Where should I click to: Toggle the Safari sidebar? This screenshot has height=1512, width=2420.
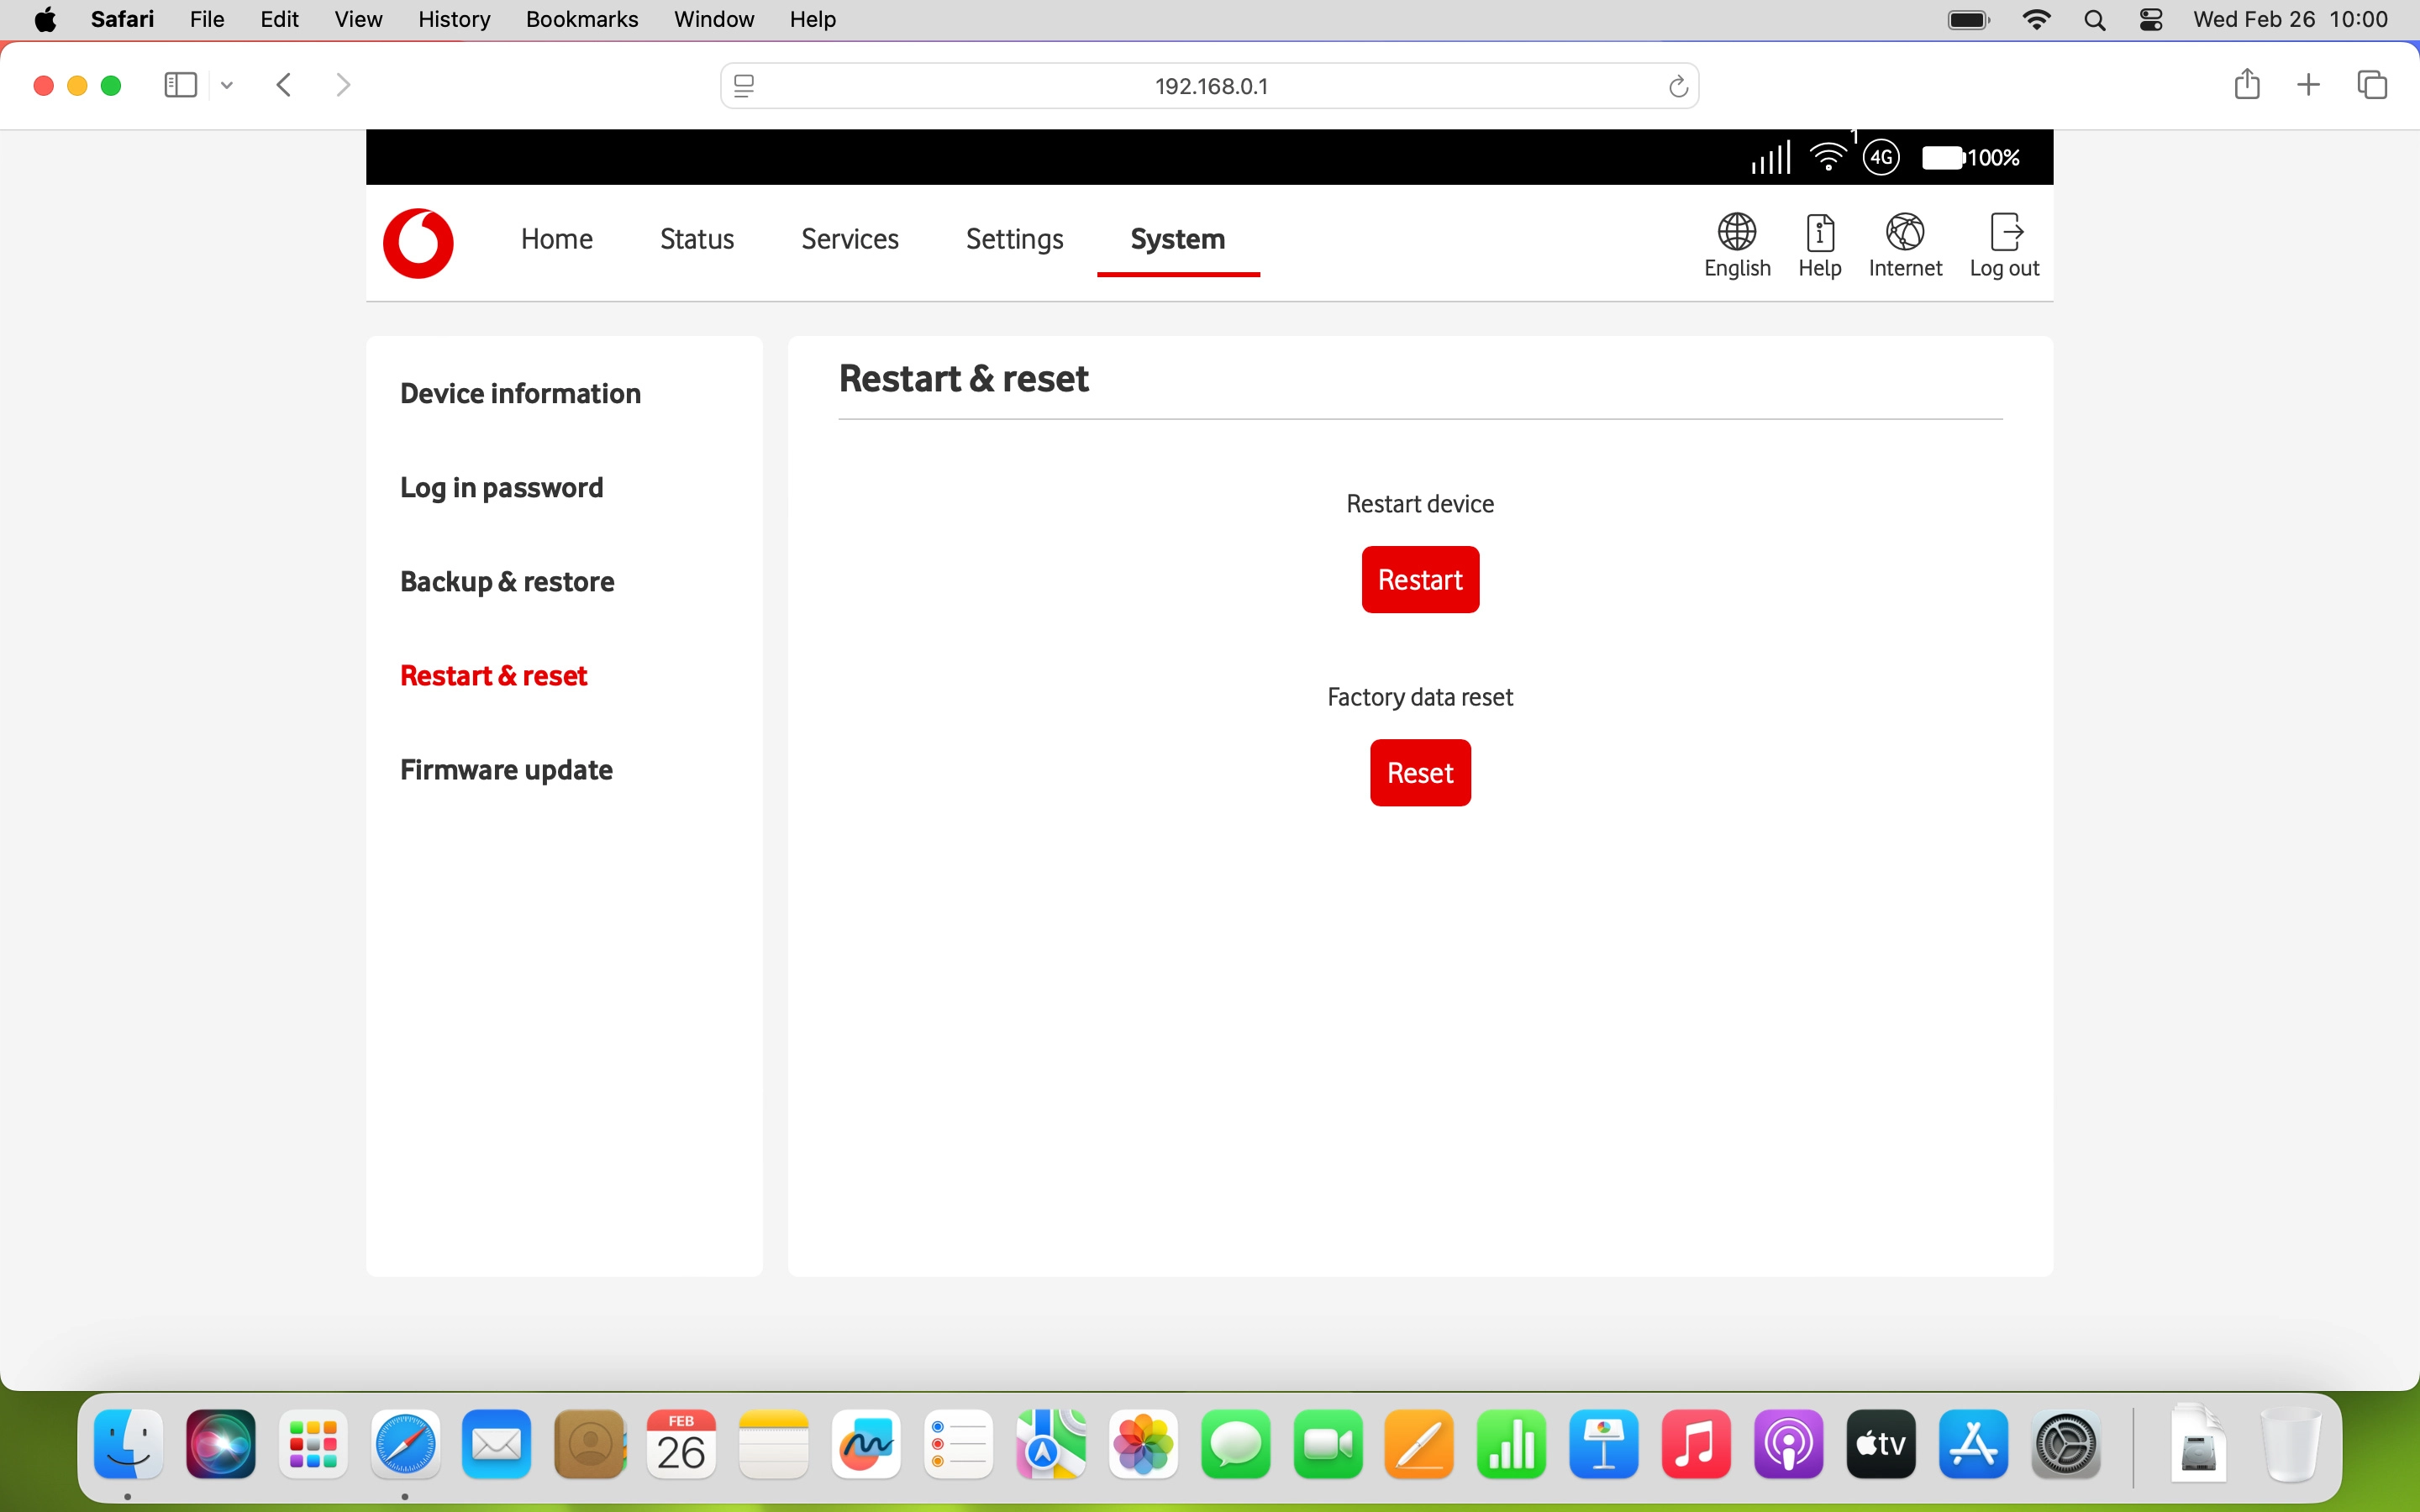tap(180, 85)
